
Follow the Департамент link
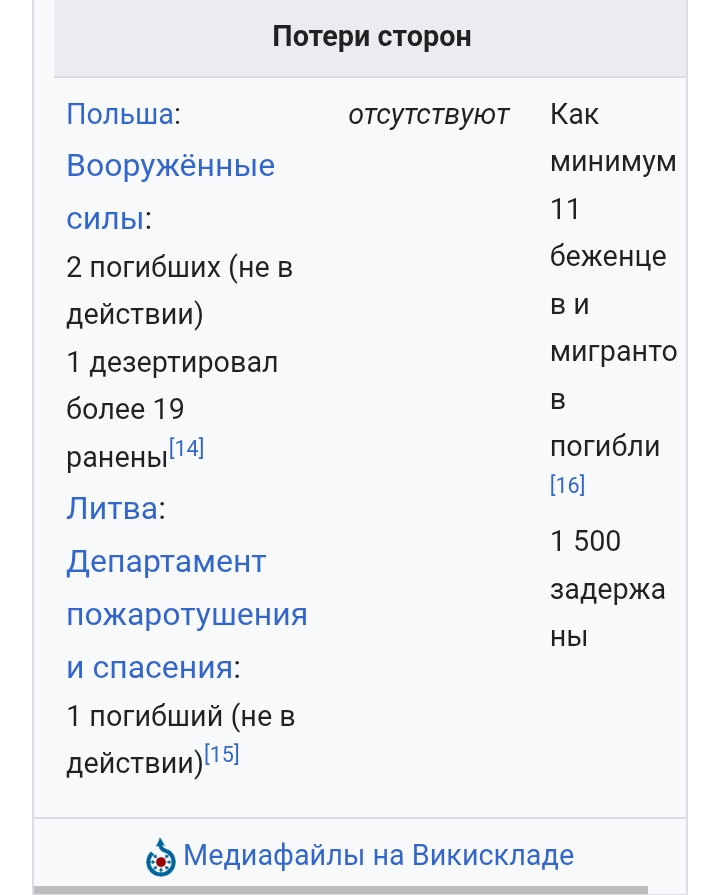tap(166, 562)
